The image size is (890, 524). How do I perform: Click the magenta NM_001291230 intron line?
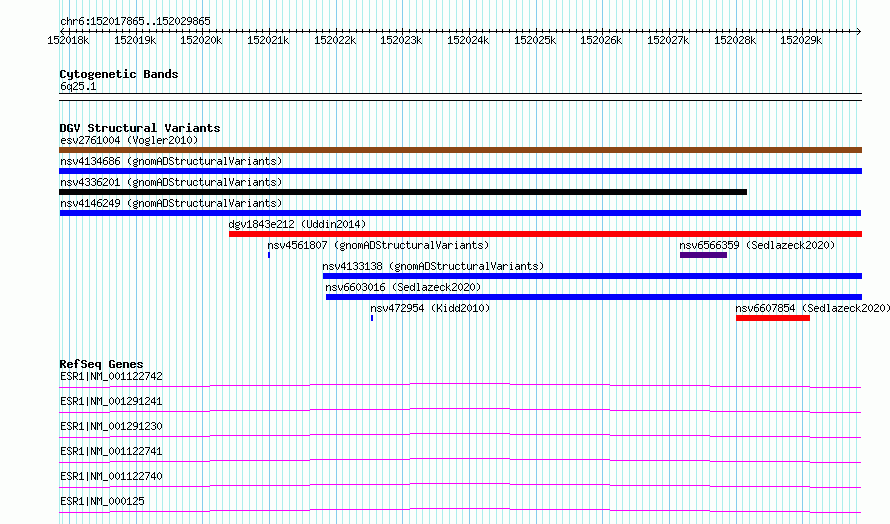460,435
